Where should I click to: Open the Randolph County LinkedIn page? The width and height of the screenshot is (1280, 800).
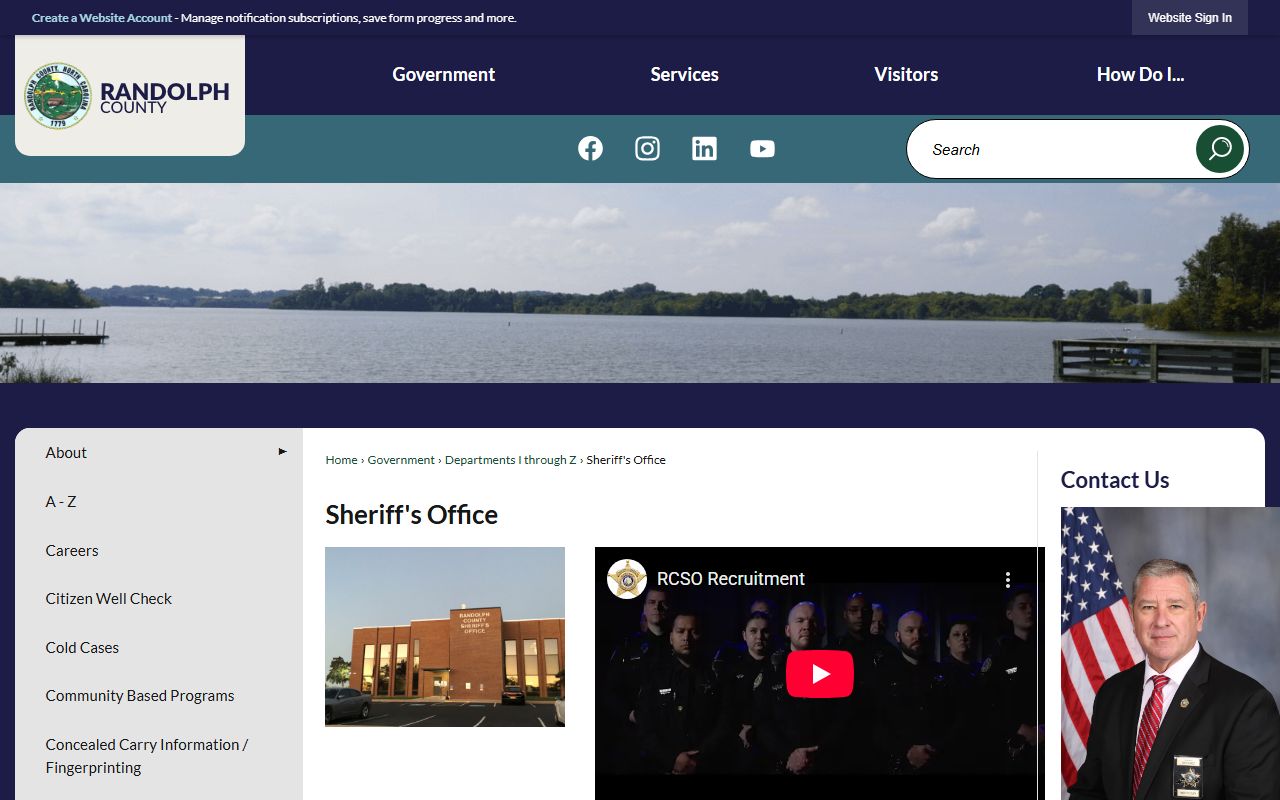[x=704, y=149]
